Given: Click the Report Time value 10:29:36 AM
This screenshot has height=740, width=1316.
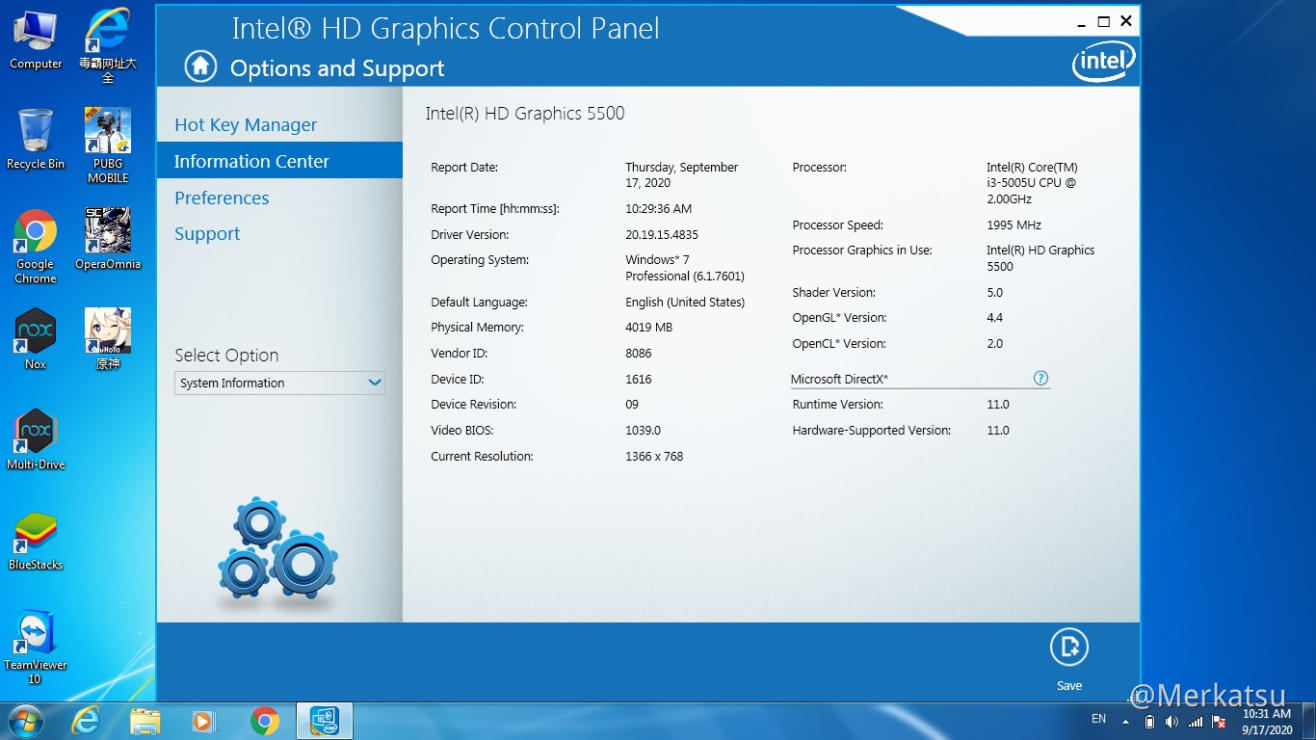Looking at the screenshot, I should click(x=659, y=209).
